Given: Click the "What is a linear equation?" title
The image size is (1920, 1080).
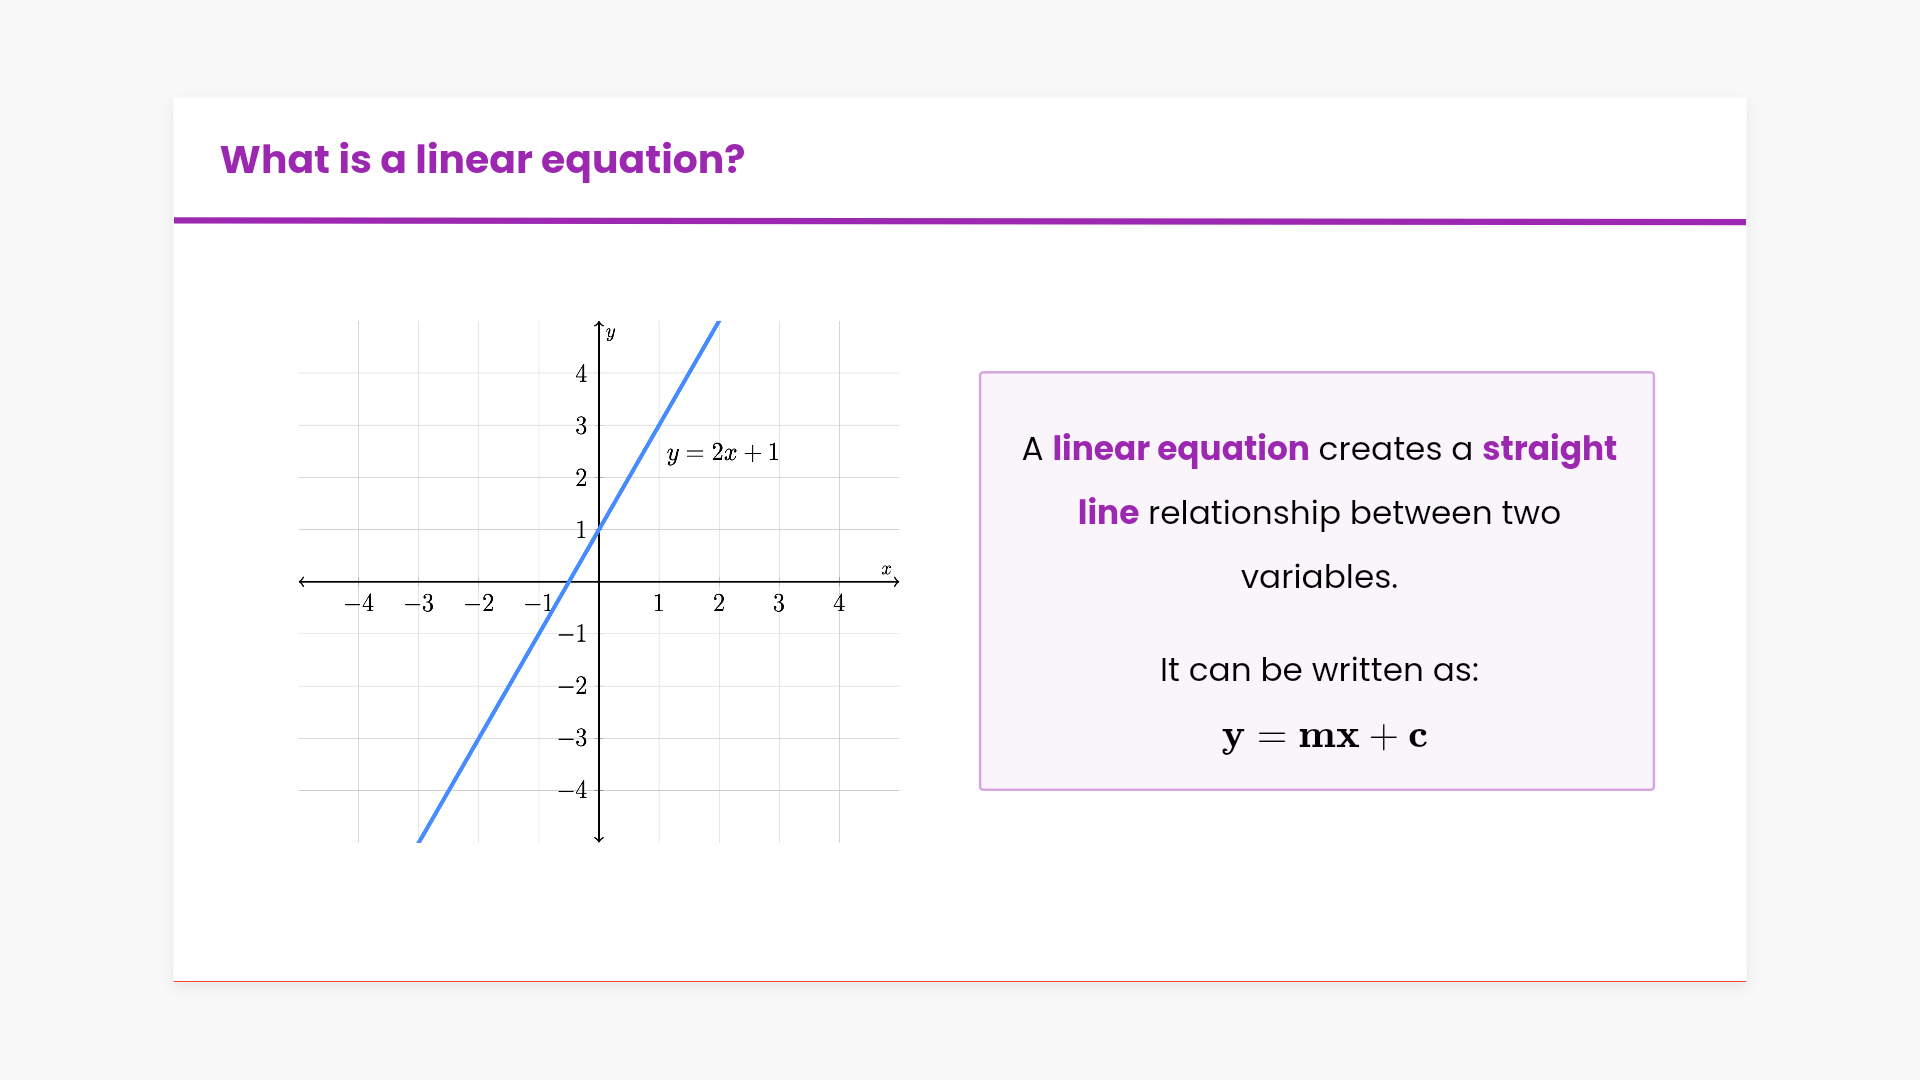Looking at the screenshot, I should coord(482,160).
